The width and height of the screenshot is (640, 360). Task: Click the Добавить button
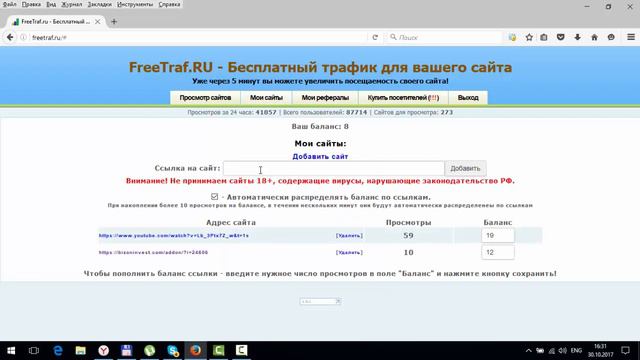pyautogui.click(x=465, y=168)
